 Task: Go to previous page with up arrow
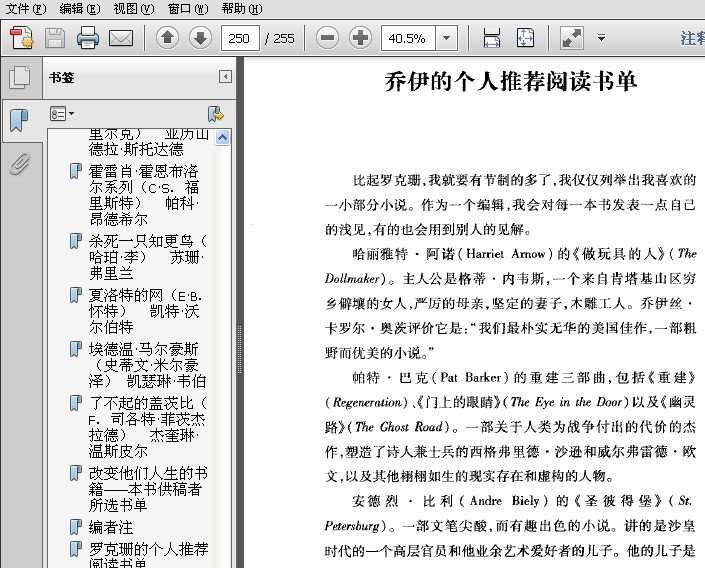167,39
